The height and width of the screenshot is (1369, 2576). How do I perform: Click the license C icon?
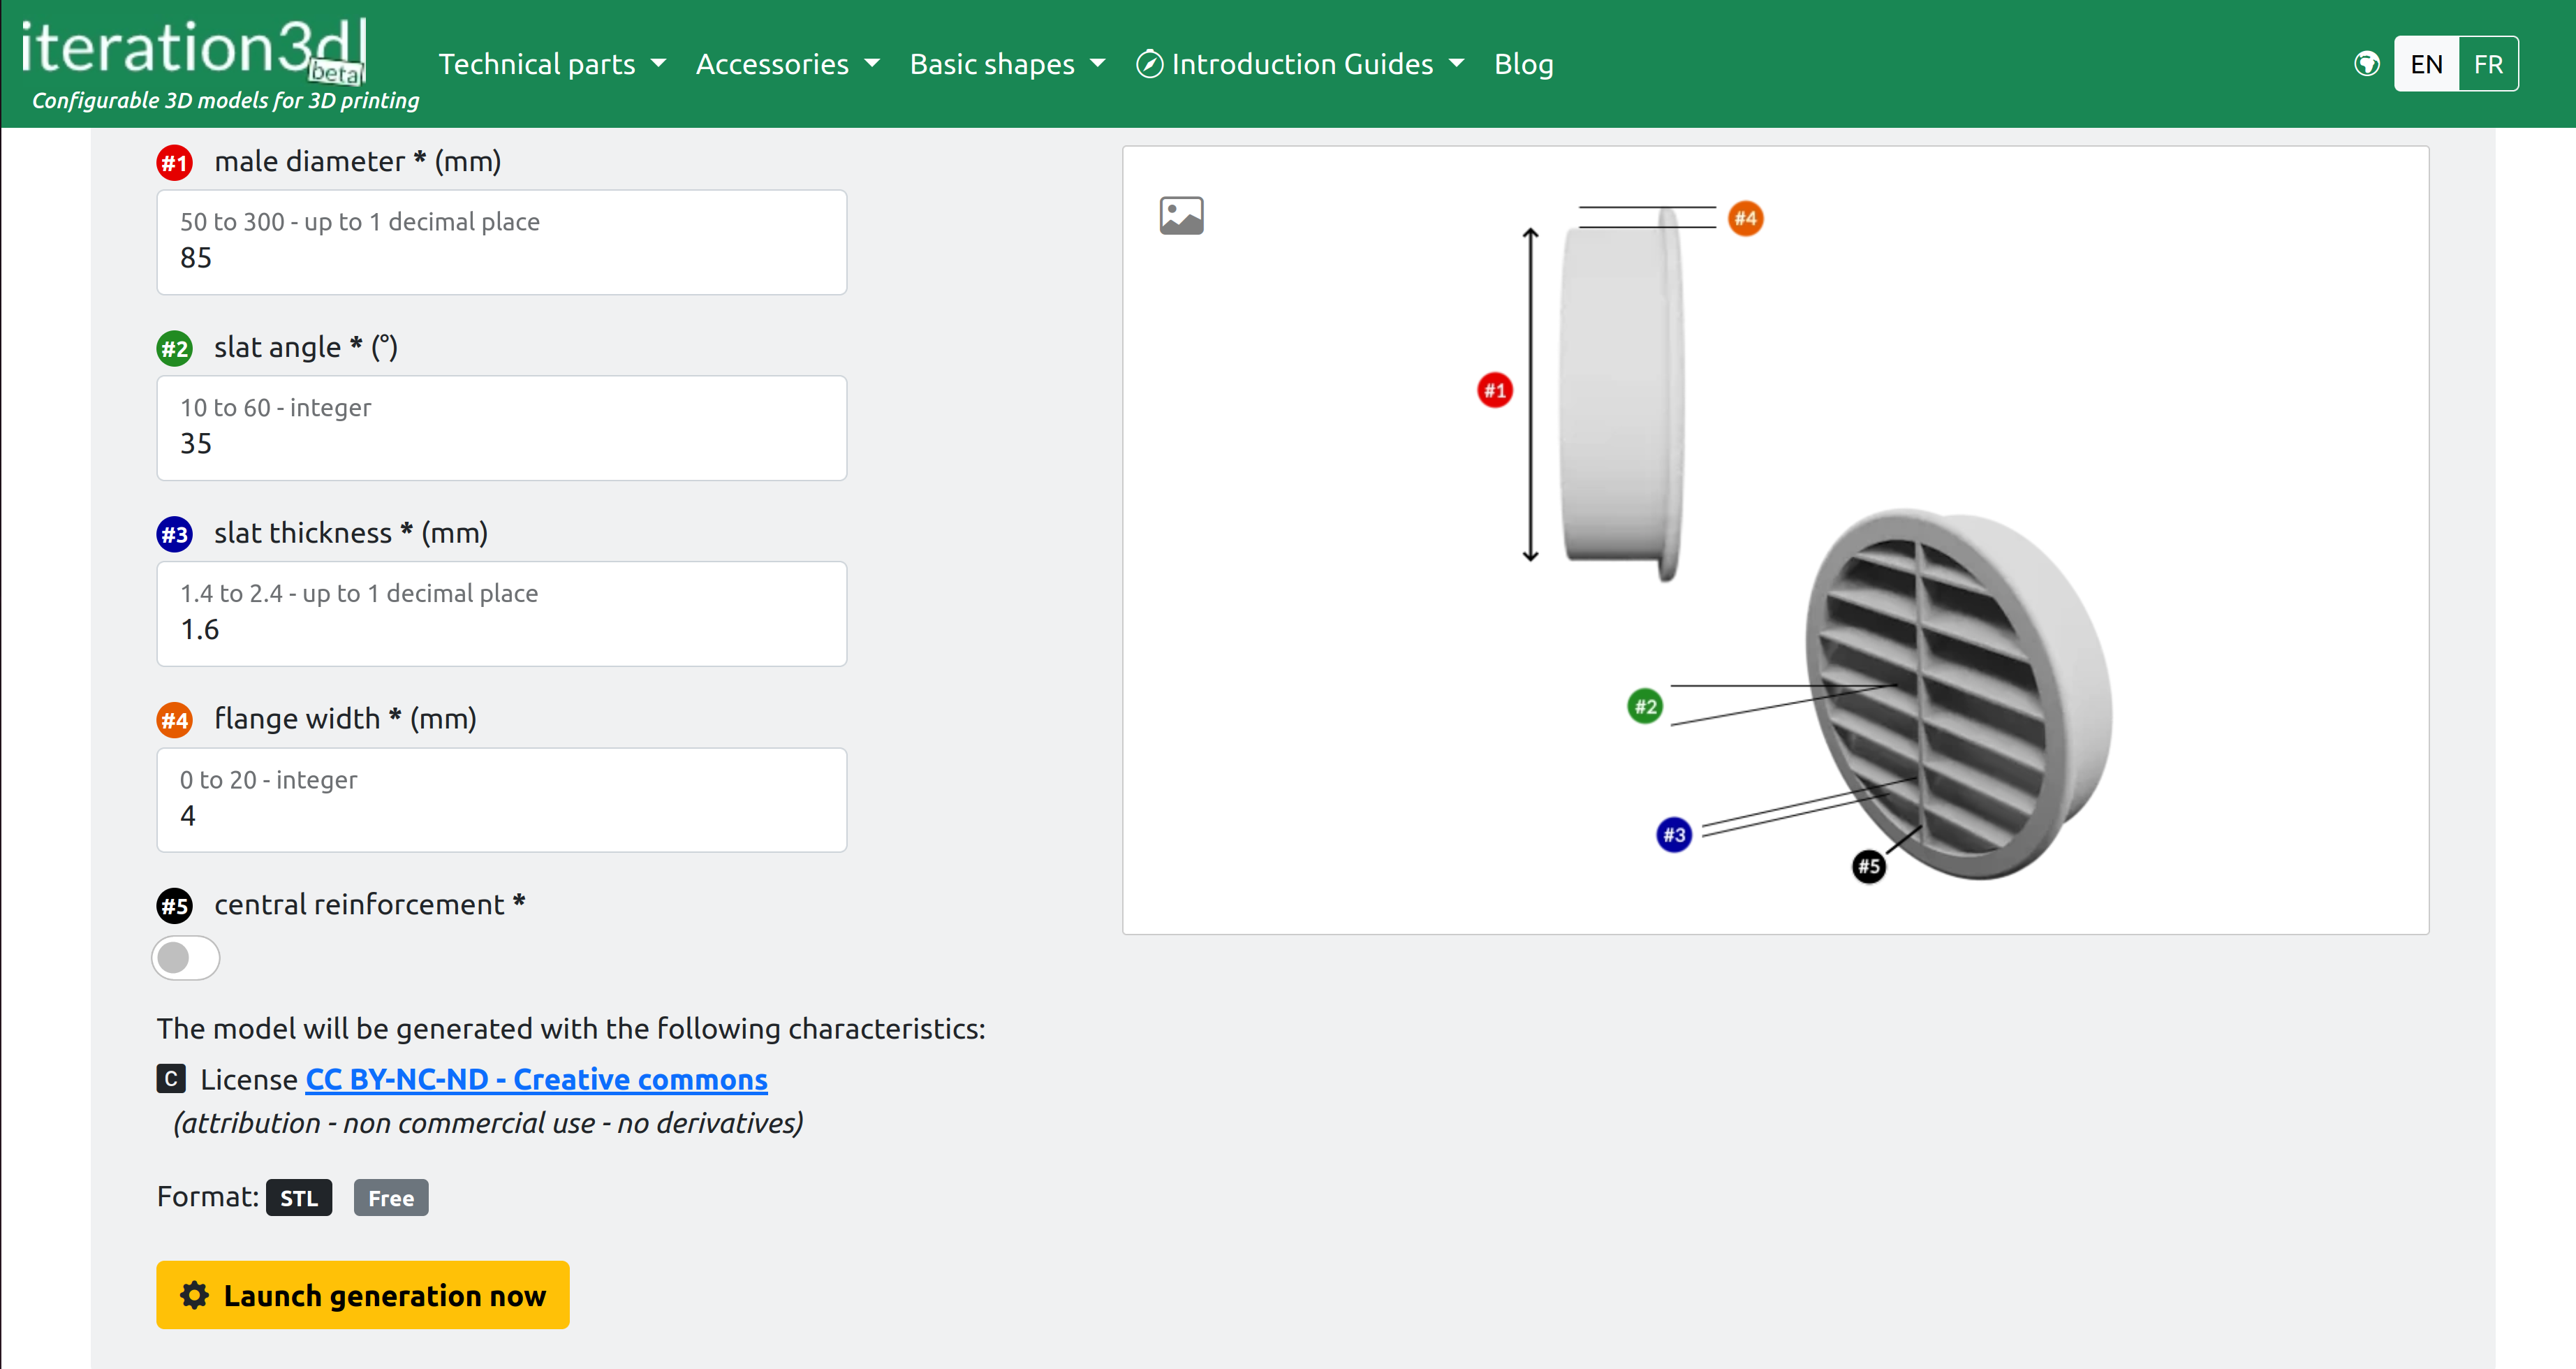tap(171, 1078)
